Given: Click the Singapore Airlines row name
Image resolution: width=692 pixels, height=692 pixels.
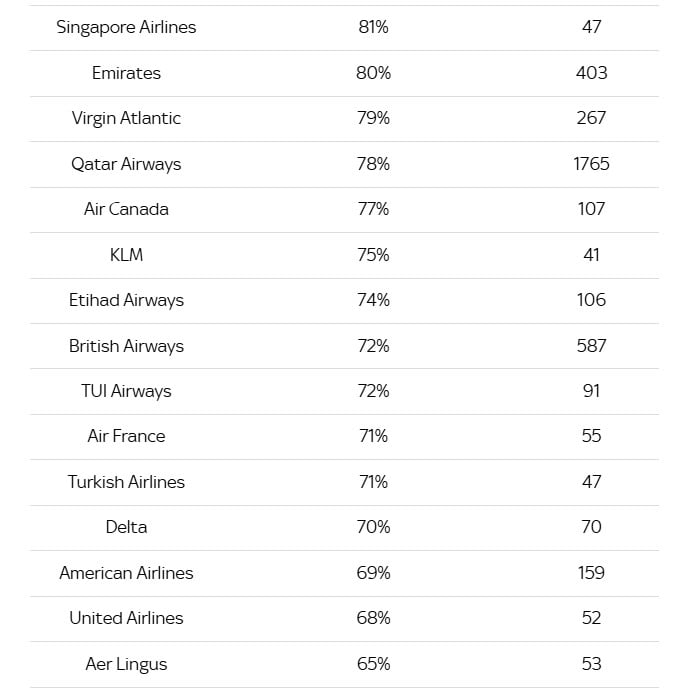Looking at the screenshot, I should [126, 27].
